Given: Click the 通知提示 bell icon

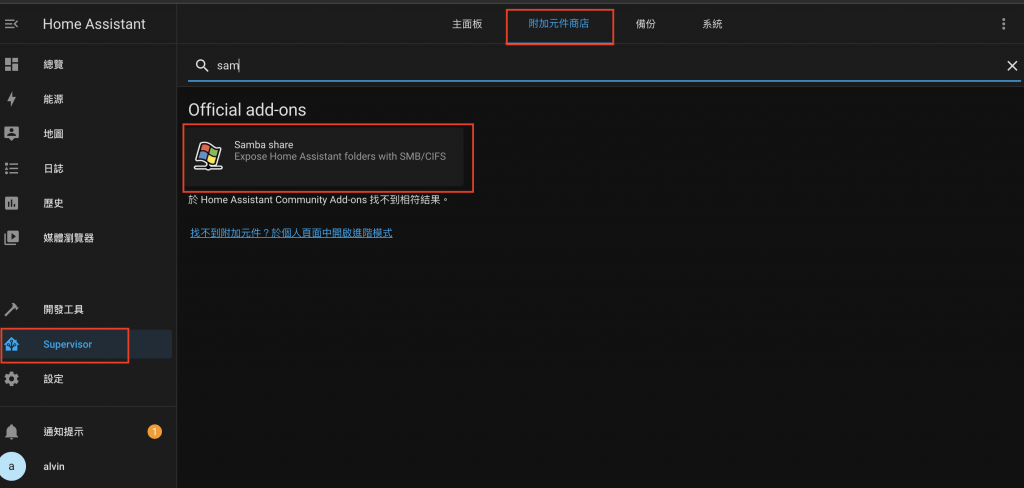Looking at the screenshot, I should click(x=12, y=432).
